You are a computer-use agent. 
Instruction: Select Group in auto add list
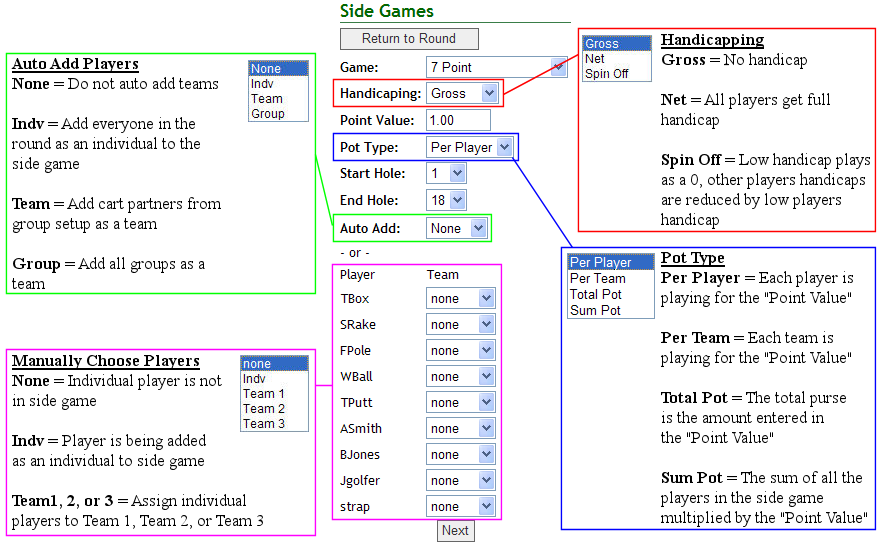coord(267,114)
